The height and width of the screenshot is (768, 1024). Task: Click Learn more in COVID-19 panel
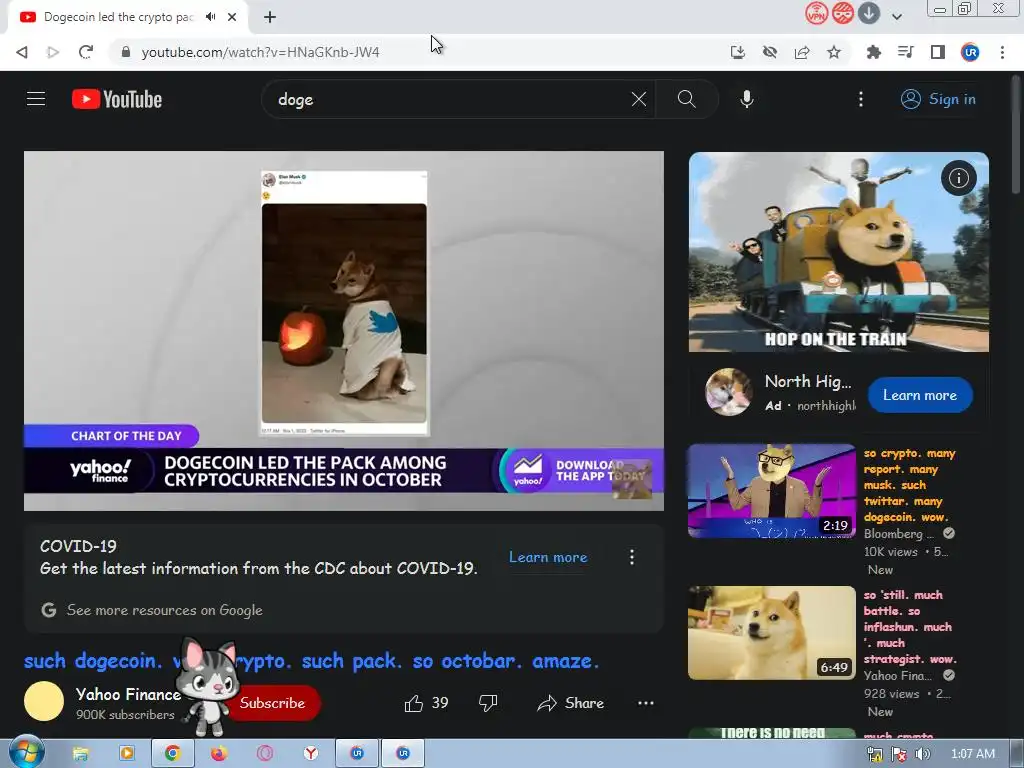tap(548, 557)
